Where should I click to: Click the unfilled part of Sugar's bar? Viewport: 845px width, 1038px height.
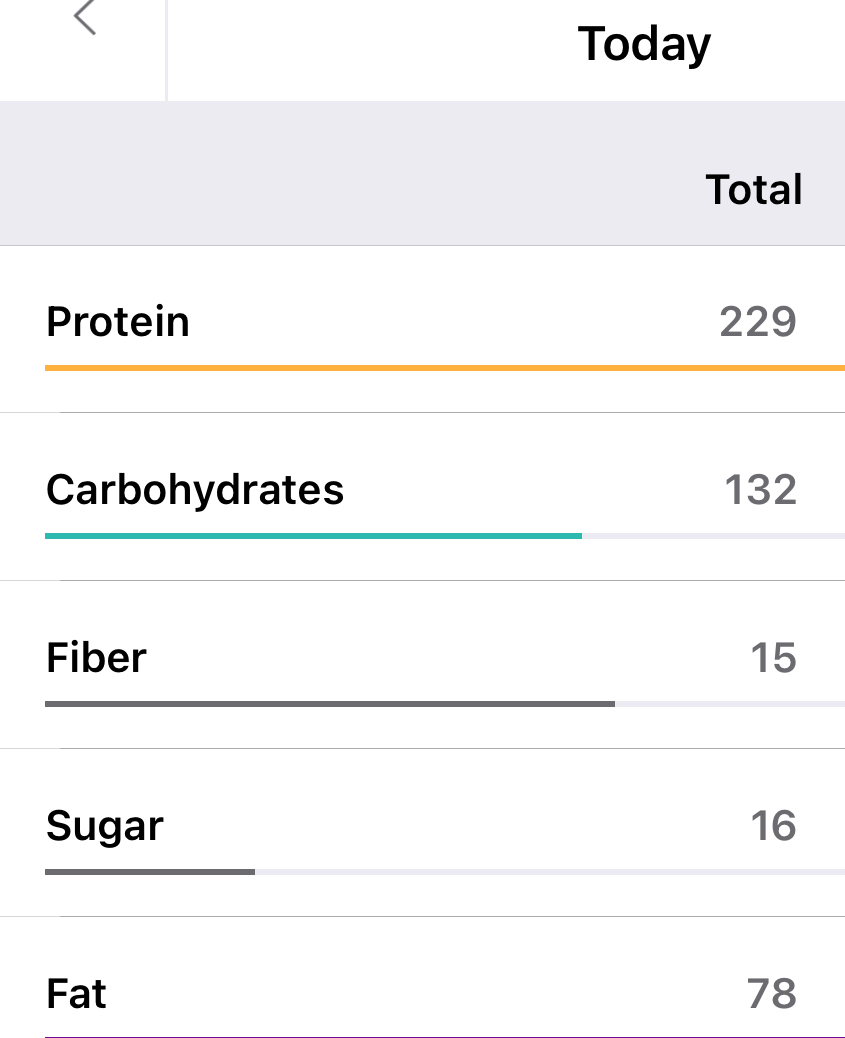[x=550, y=872]
